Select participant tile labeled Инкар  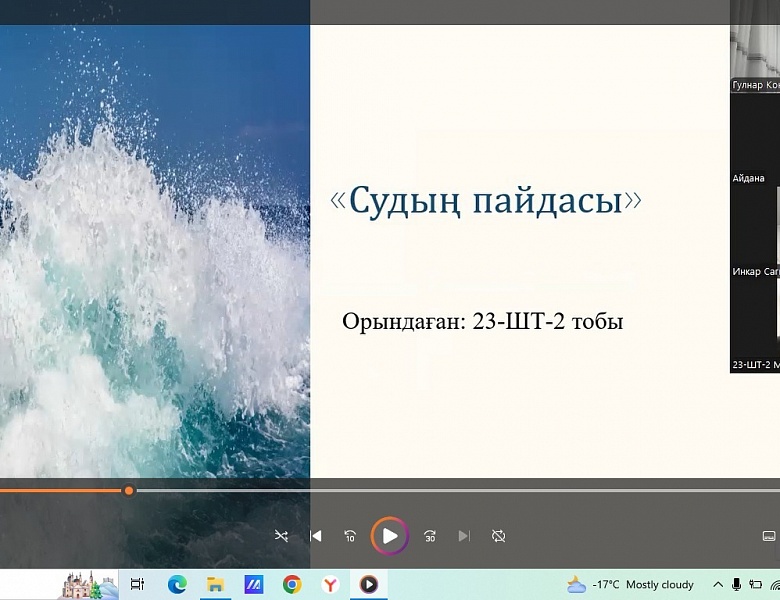(755, 232)
